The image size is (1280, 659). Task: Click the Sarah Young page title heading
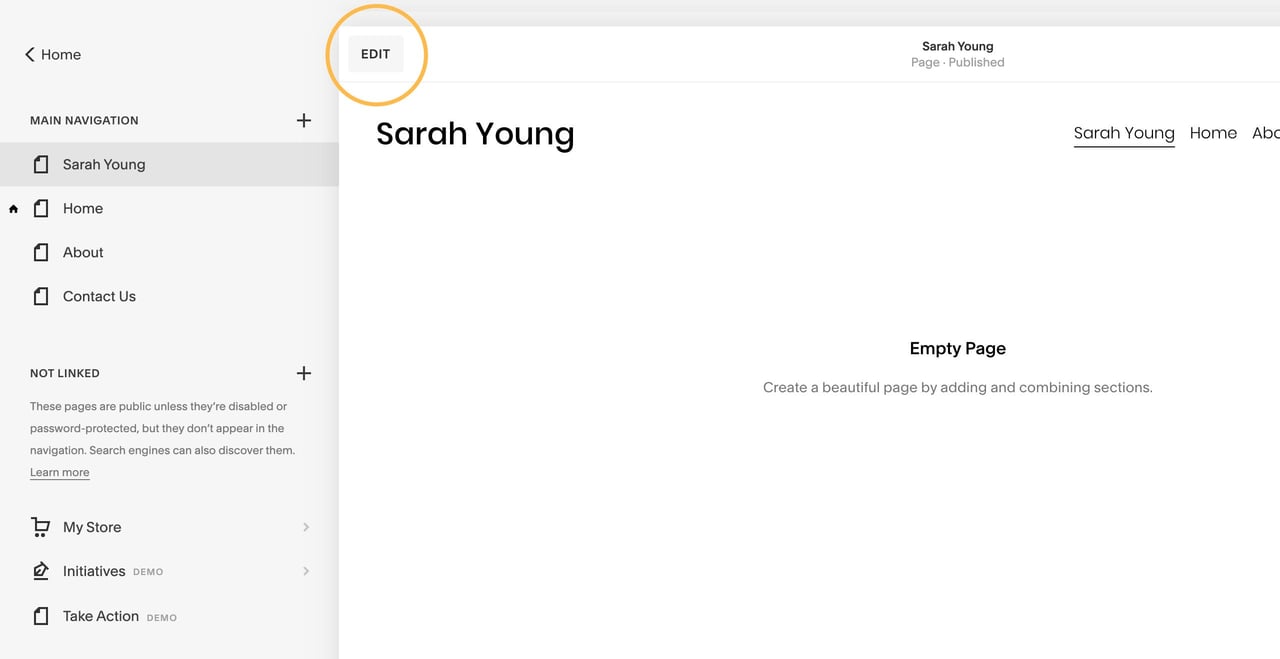(475, 133)
